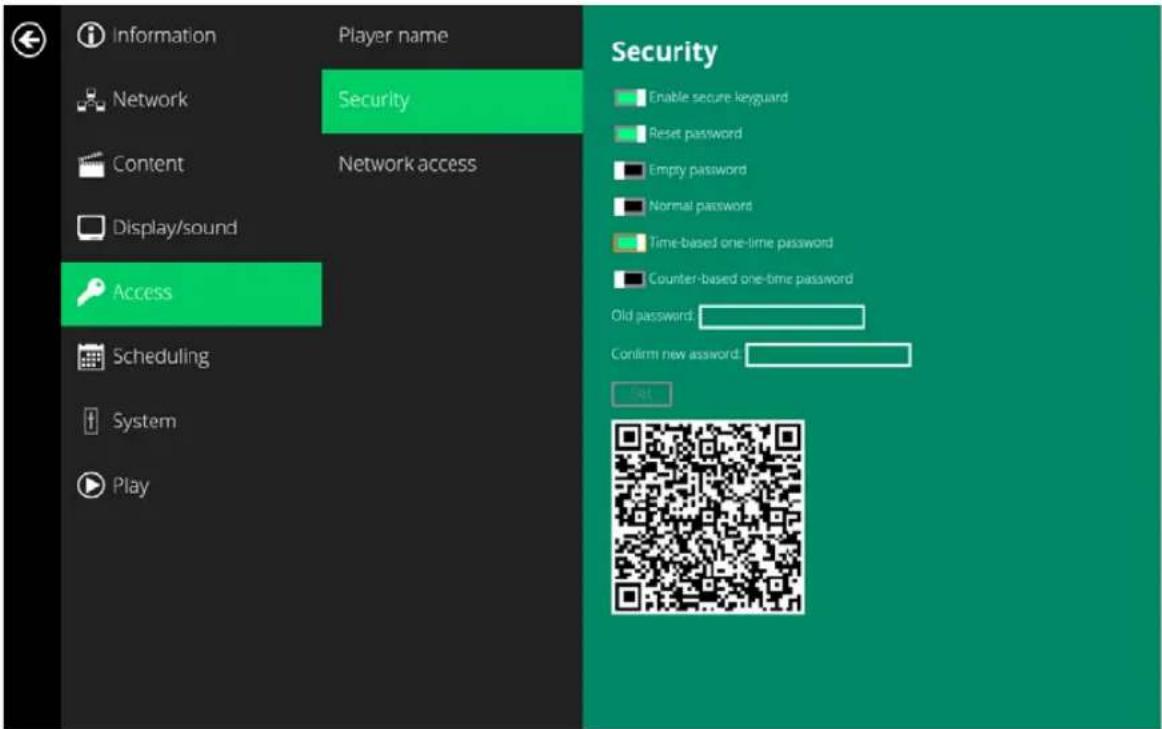The image size is (1162, 729).
Task: Click the System slider icon
Action: (x=90, y=421)
